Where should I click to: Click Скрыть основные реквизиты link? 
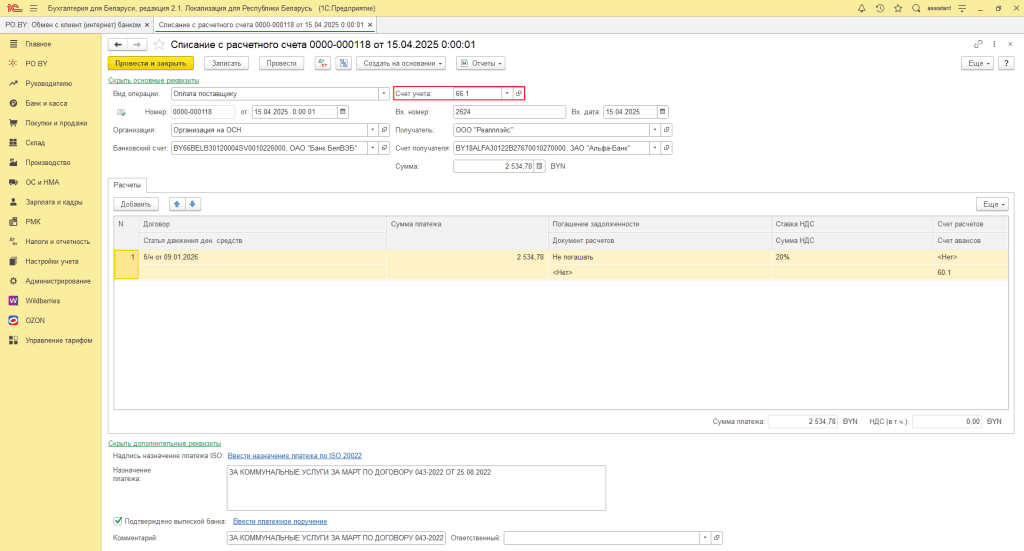point(153,80)
